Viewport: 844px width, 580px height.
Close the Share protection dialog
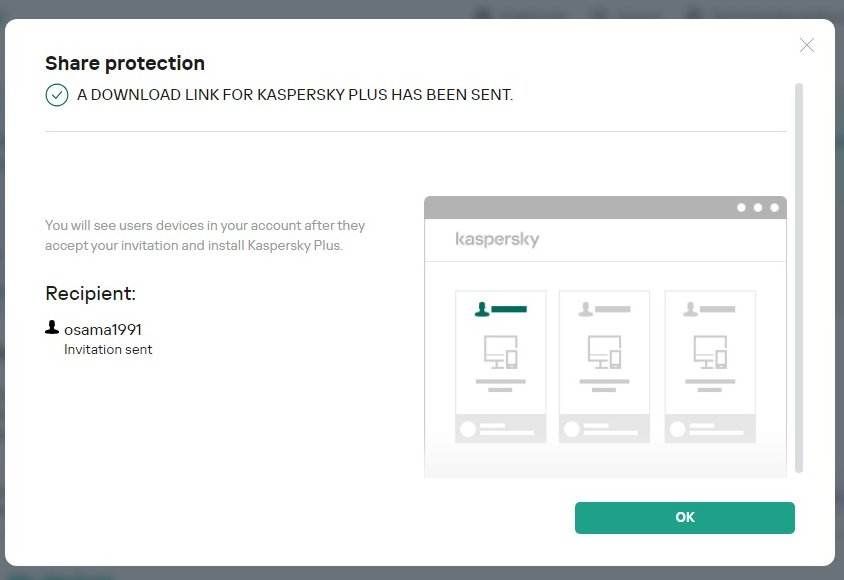click(x=807, y=45)
